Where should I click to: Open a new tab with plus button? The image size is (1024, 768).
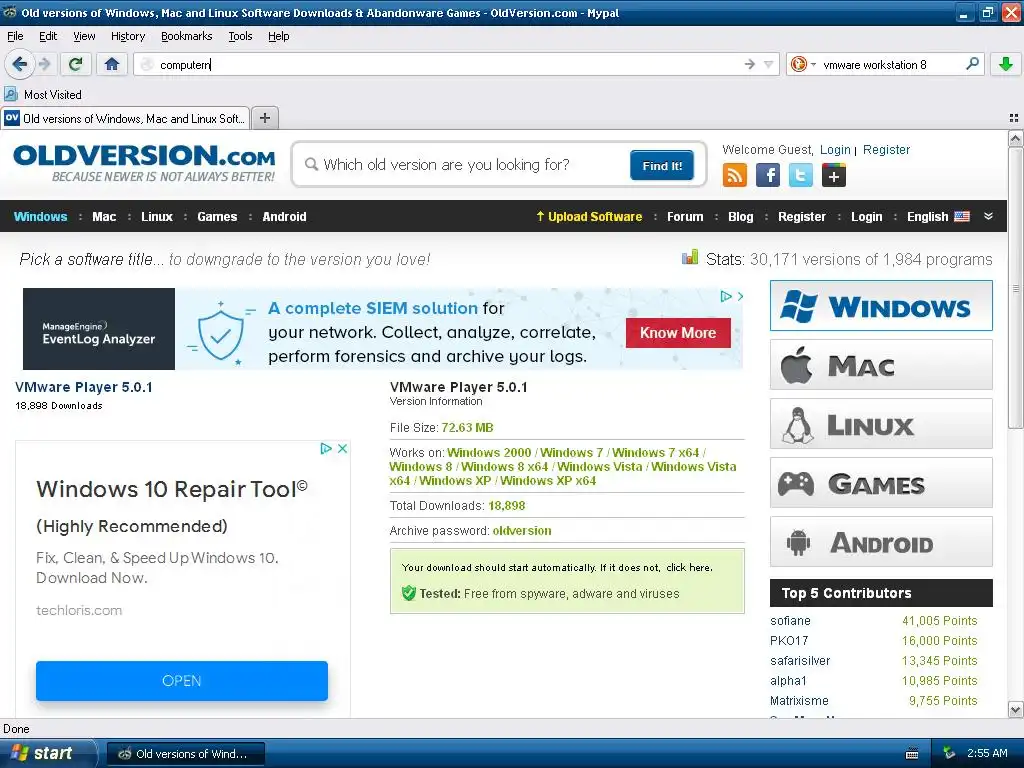(x=264, y=118)
